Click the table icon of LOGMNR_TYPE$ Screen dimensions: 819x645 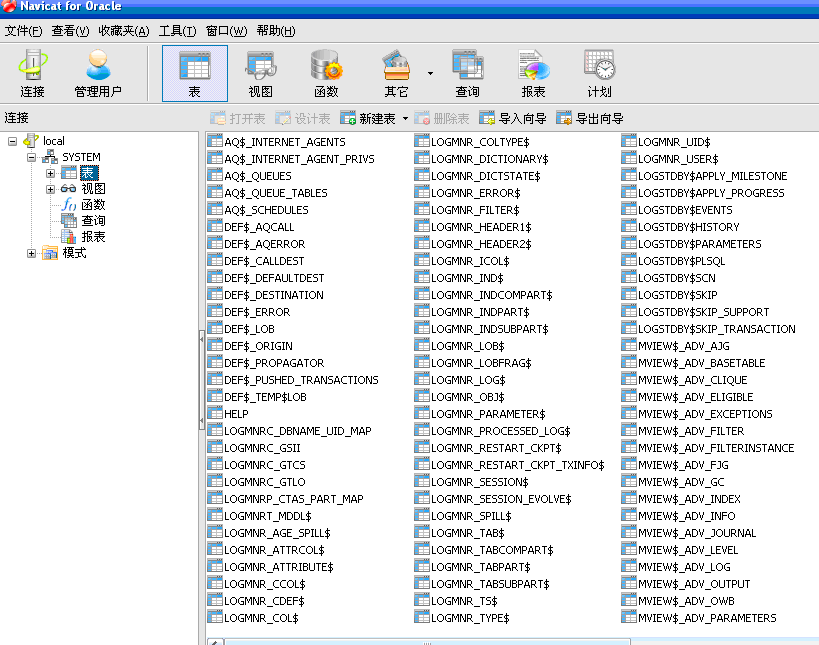422,618
